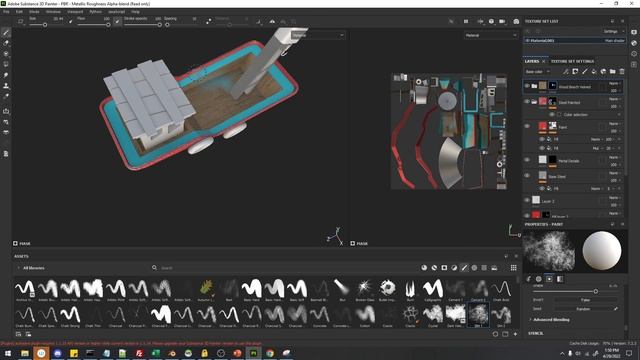Open the Settings dropdown in Texture Set List

click(613, 31)
